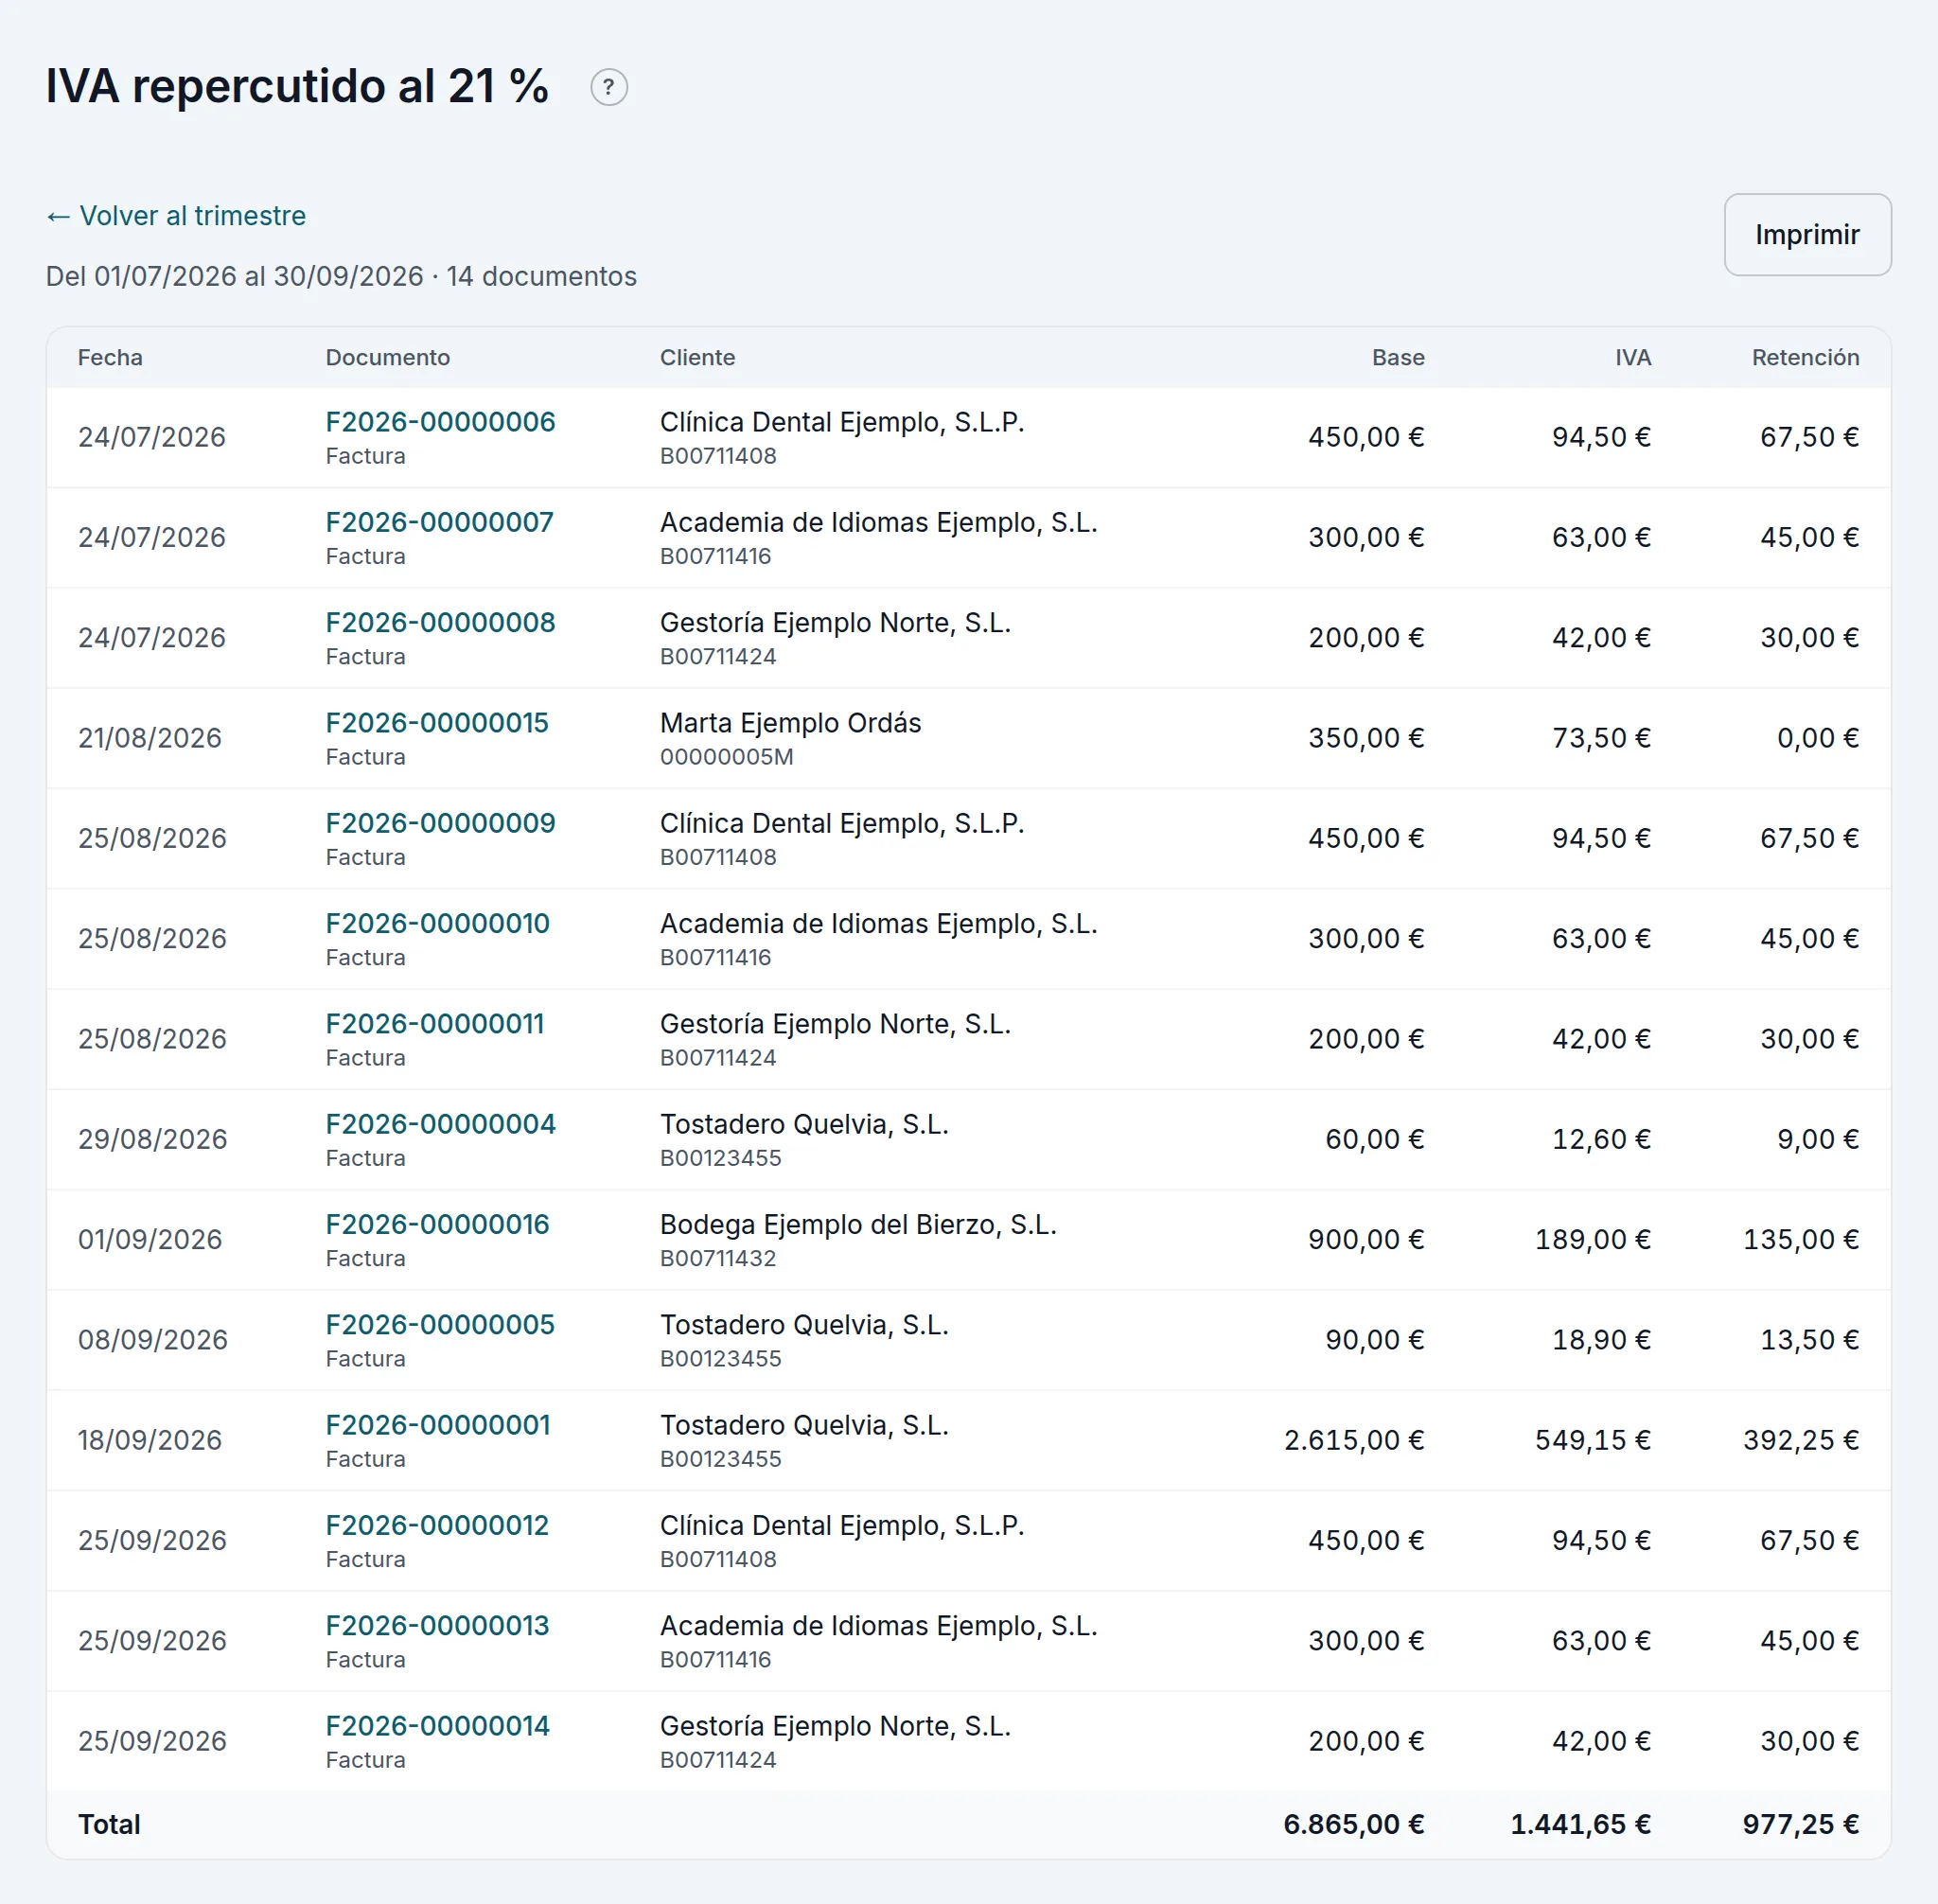This screenshot has width=1938, height=1904.
Task: Open invoice F2026-00000008
Action: [x=440, y=622]
